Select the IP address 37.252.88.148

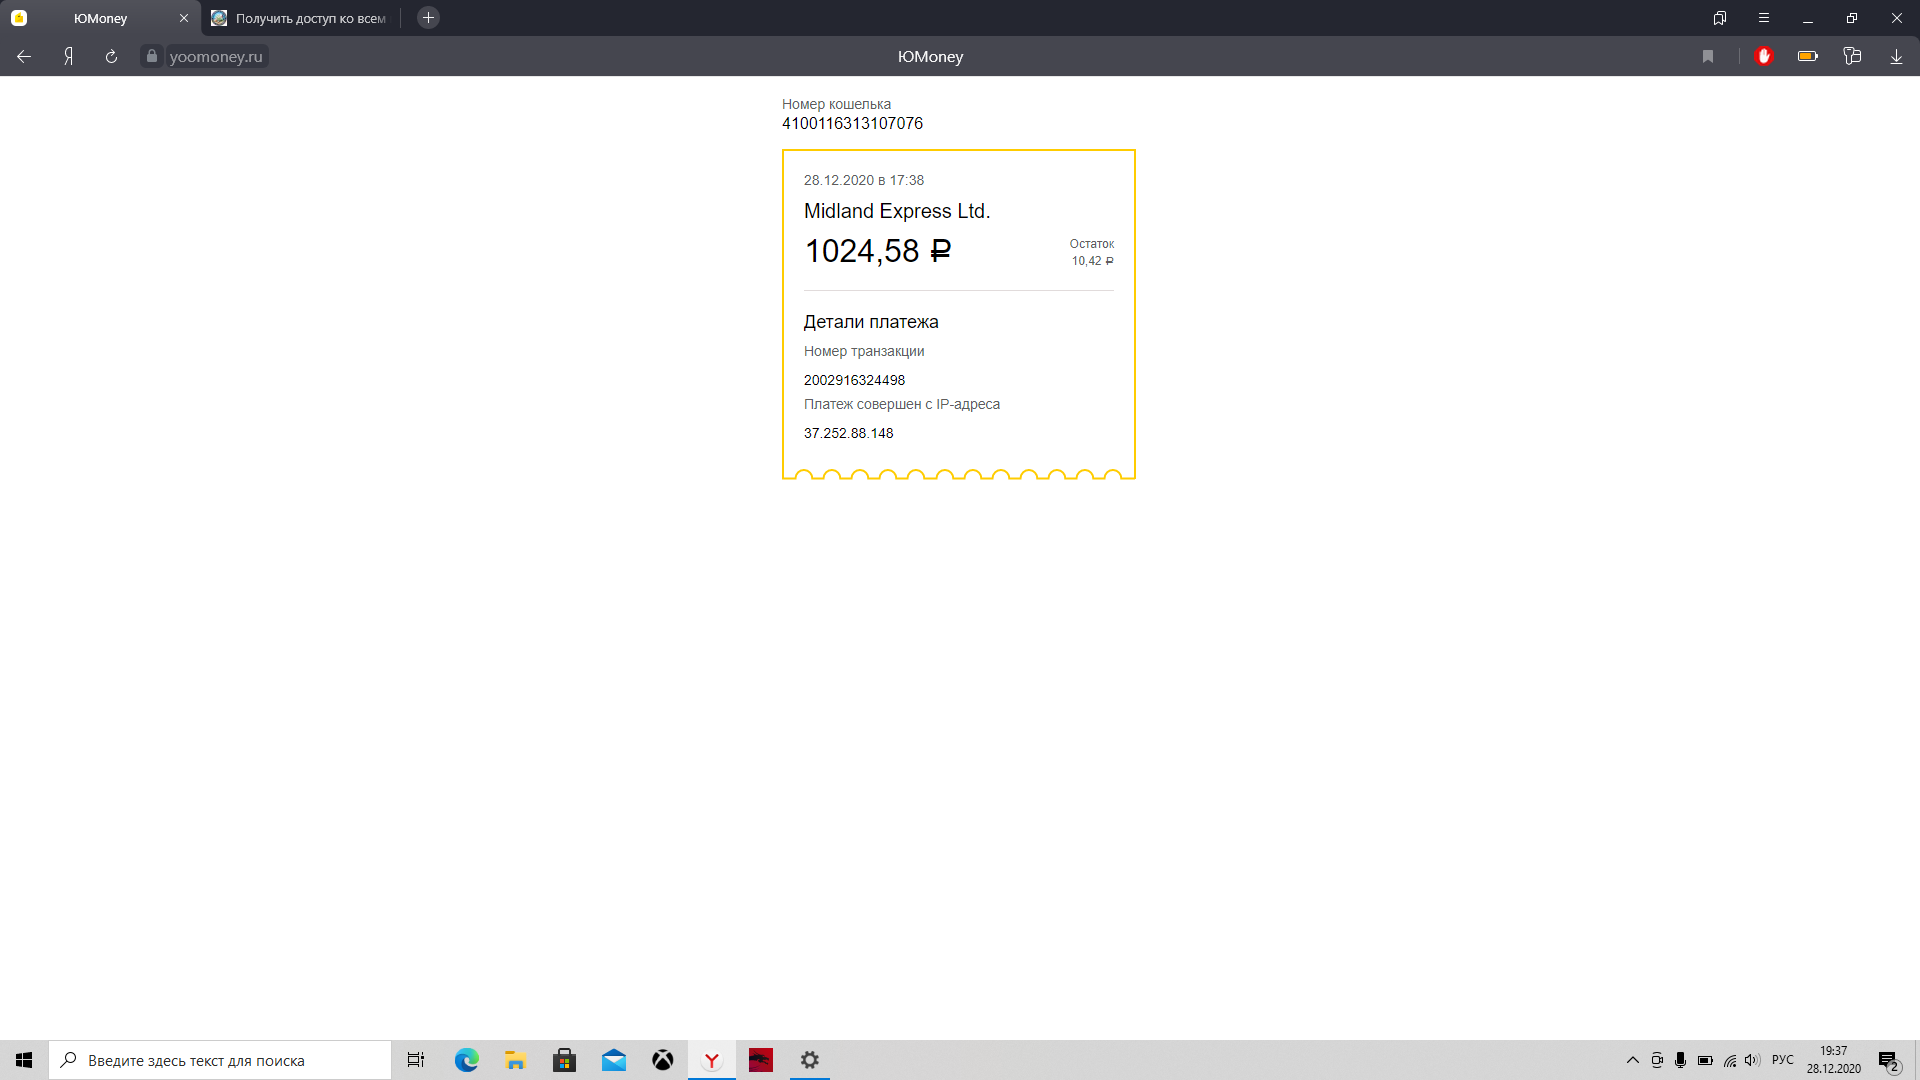849,434
